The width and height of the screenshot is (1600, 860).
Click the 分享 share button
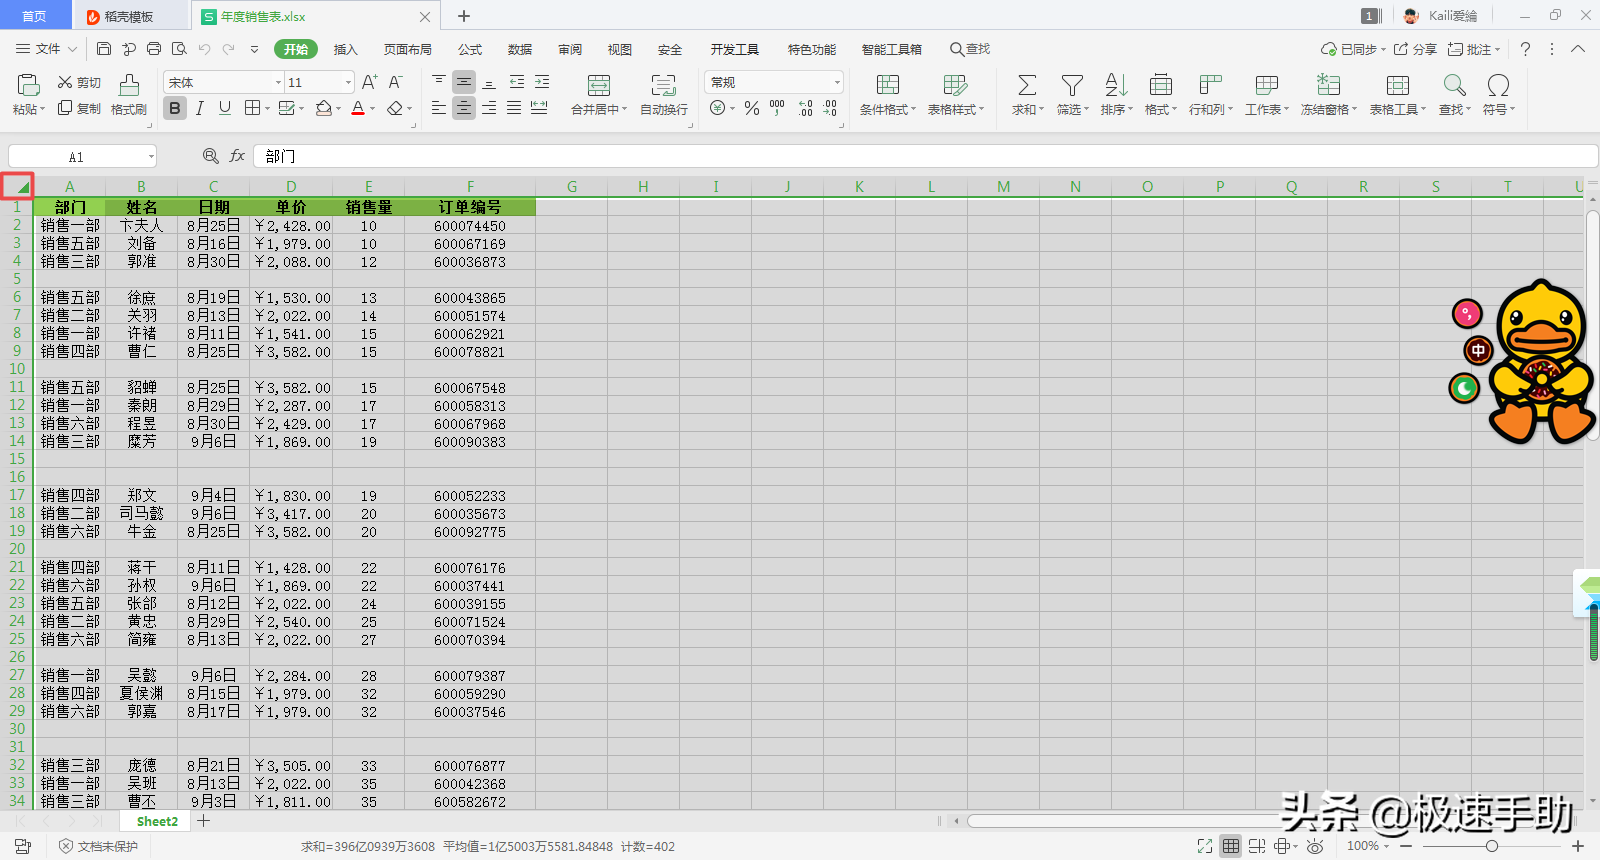pos(1415,49)
